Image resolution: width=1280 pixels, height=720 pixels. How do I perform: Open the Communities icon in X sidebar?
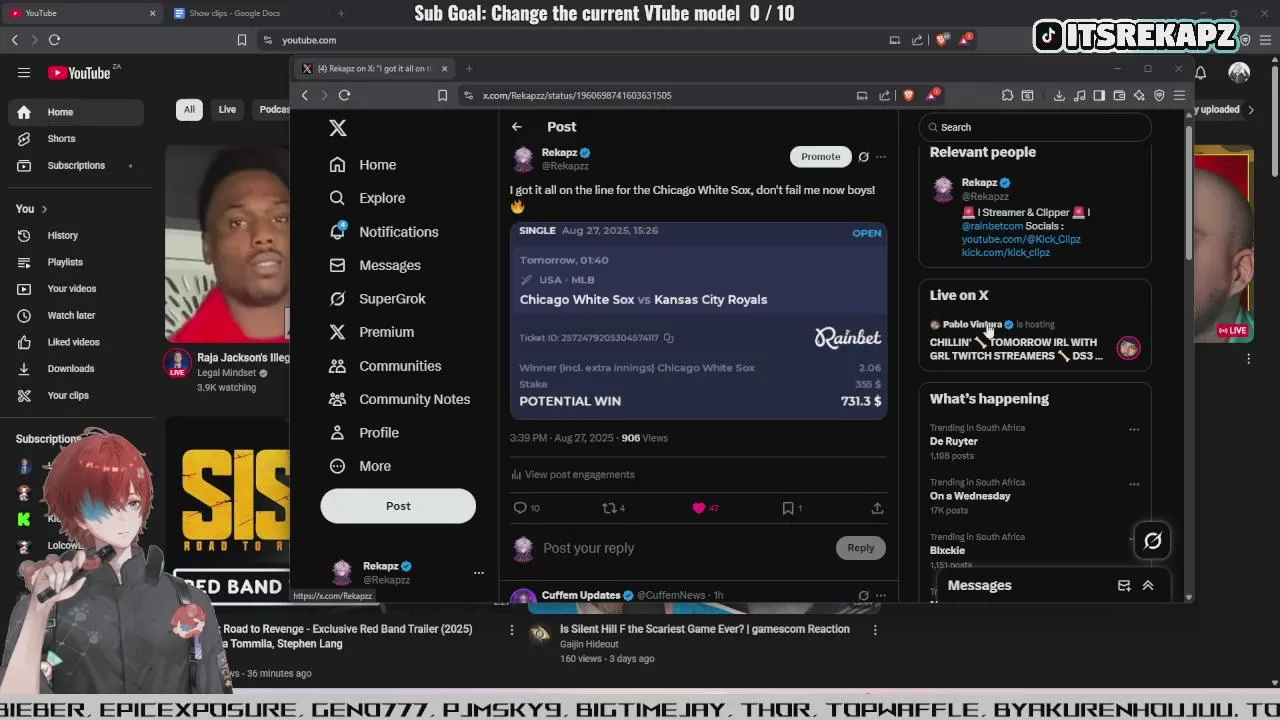[x=338, y=366]
